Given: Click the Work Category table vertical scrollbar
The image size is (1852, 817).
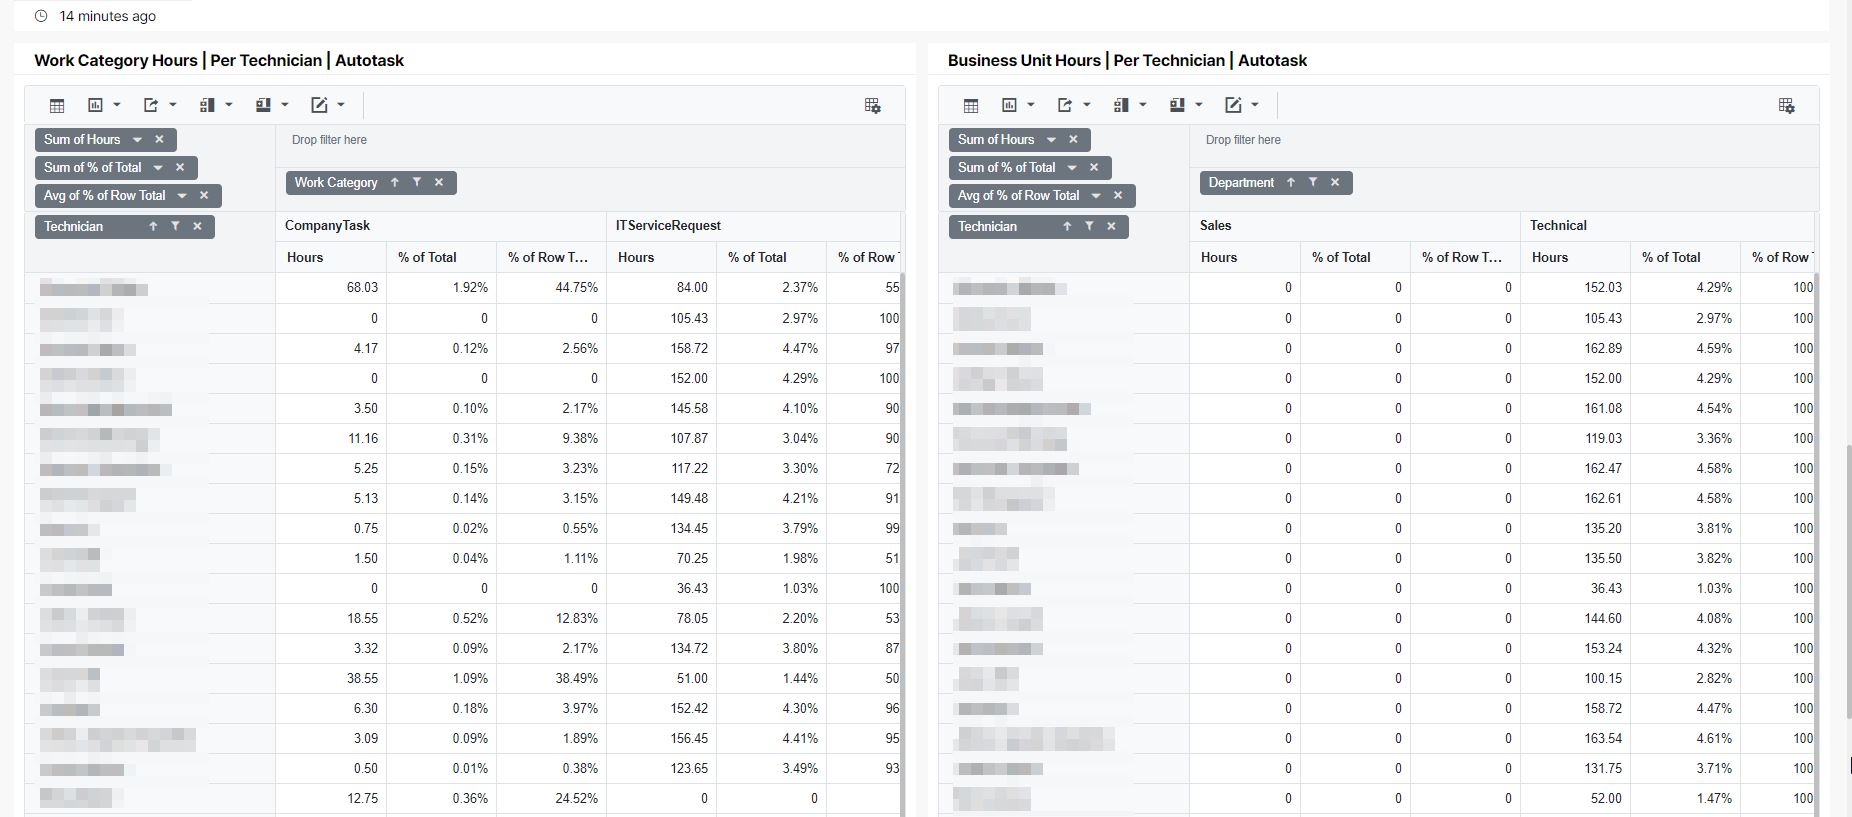Looking at the screenshot, I should tap(902, 540).
